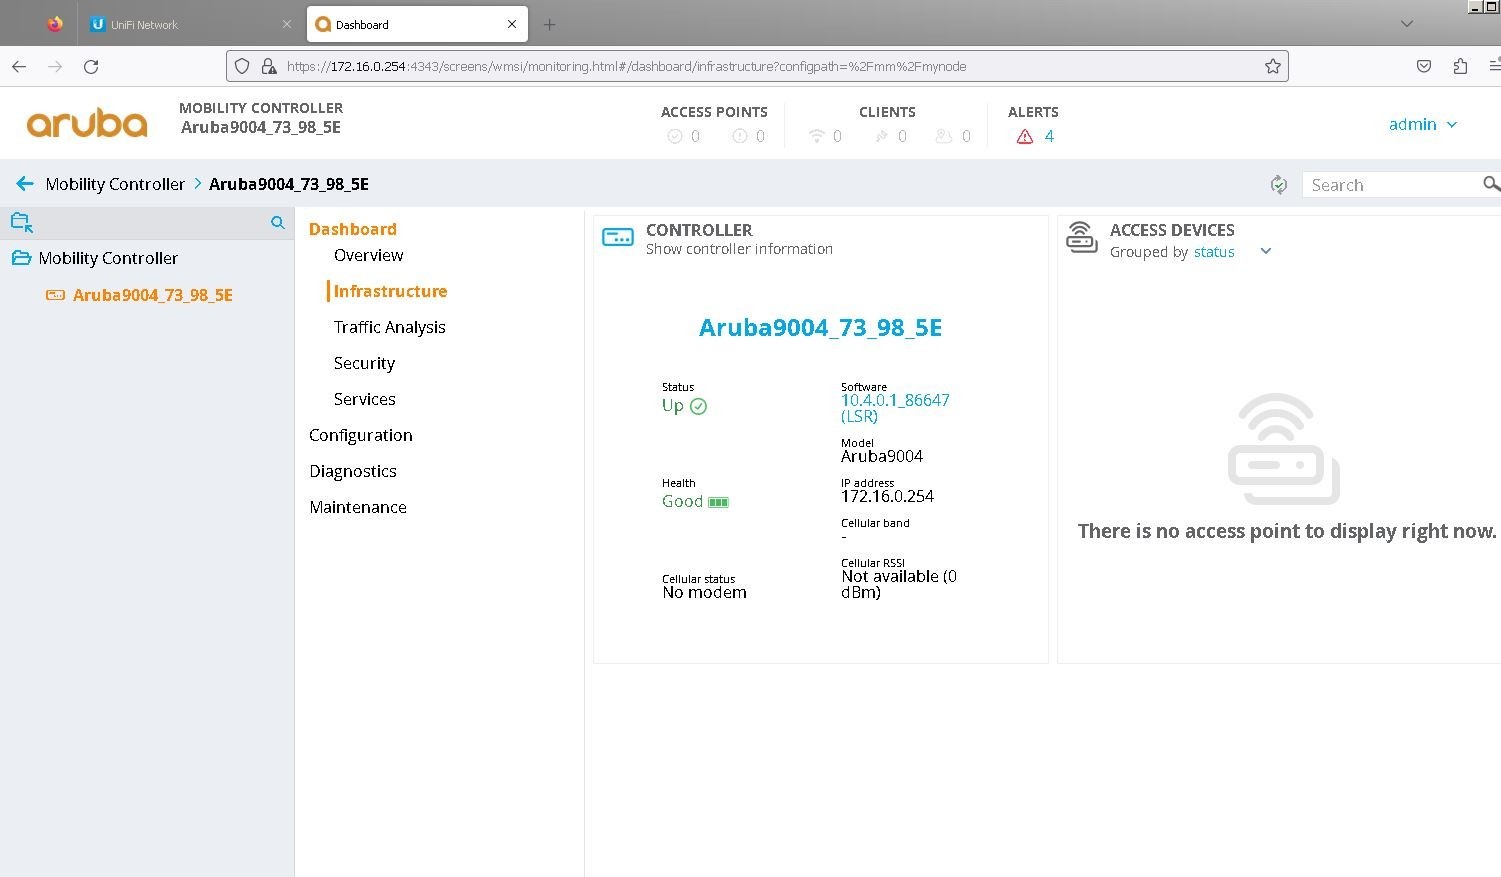Click the shield tracking protection icon
The width and height of the screenshot is (1501, 877).
coord(242,66)
